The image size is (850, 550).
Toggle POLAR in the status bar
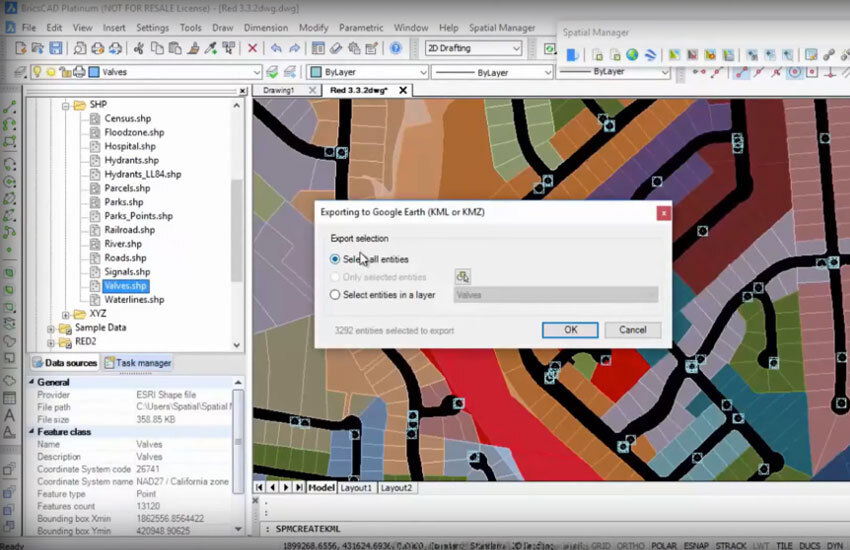tap(664, 545)
